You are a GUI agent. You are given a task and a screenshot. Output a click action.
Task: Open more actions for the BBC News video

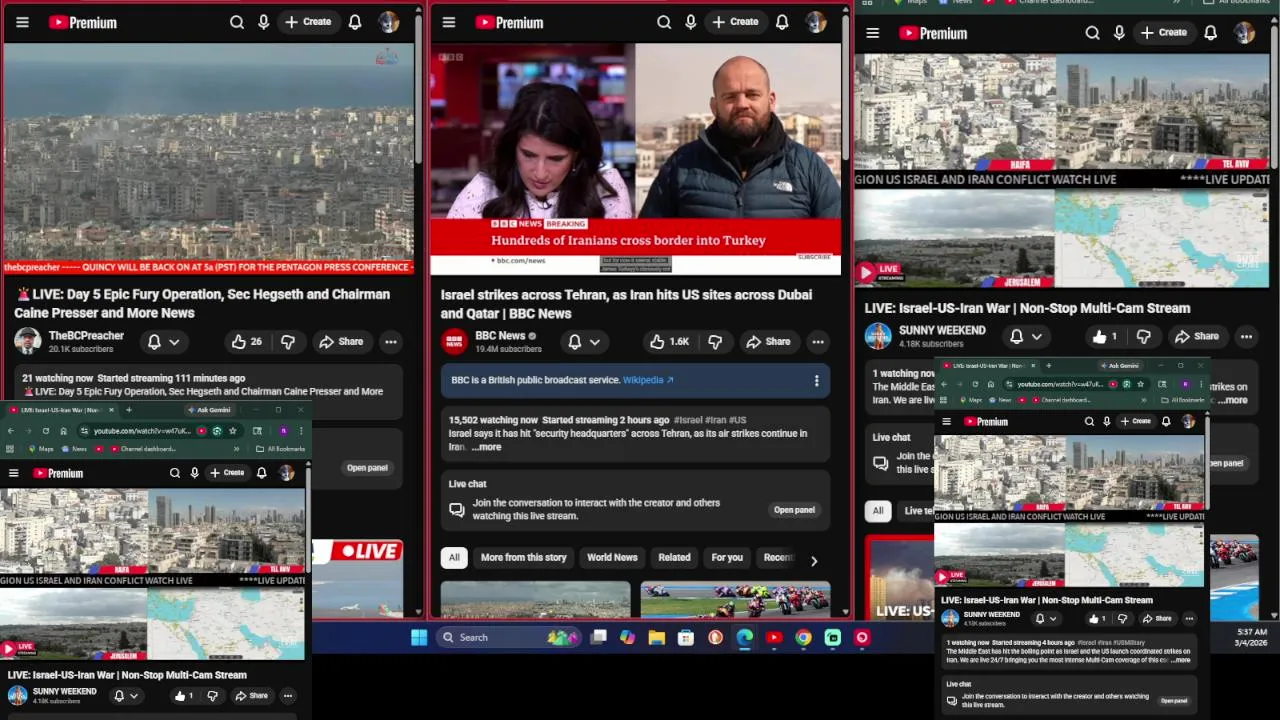pyautogui.click(x=818, y=342)
